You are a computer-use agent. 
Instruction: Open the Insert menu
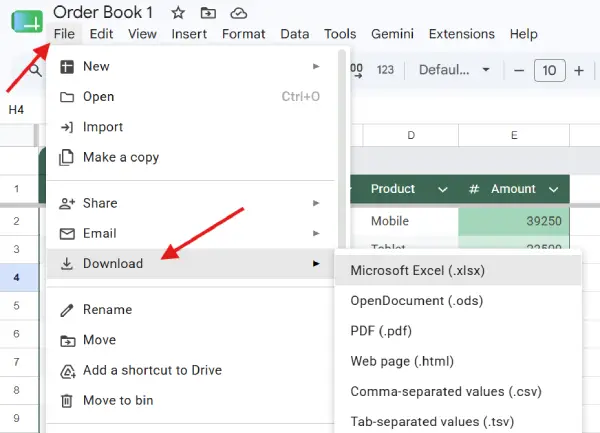(189, 34)
